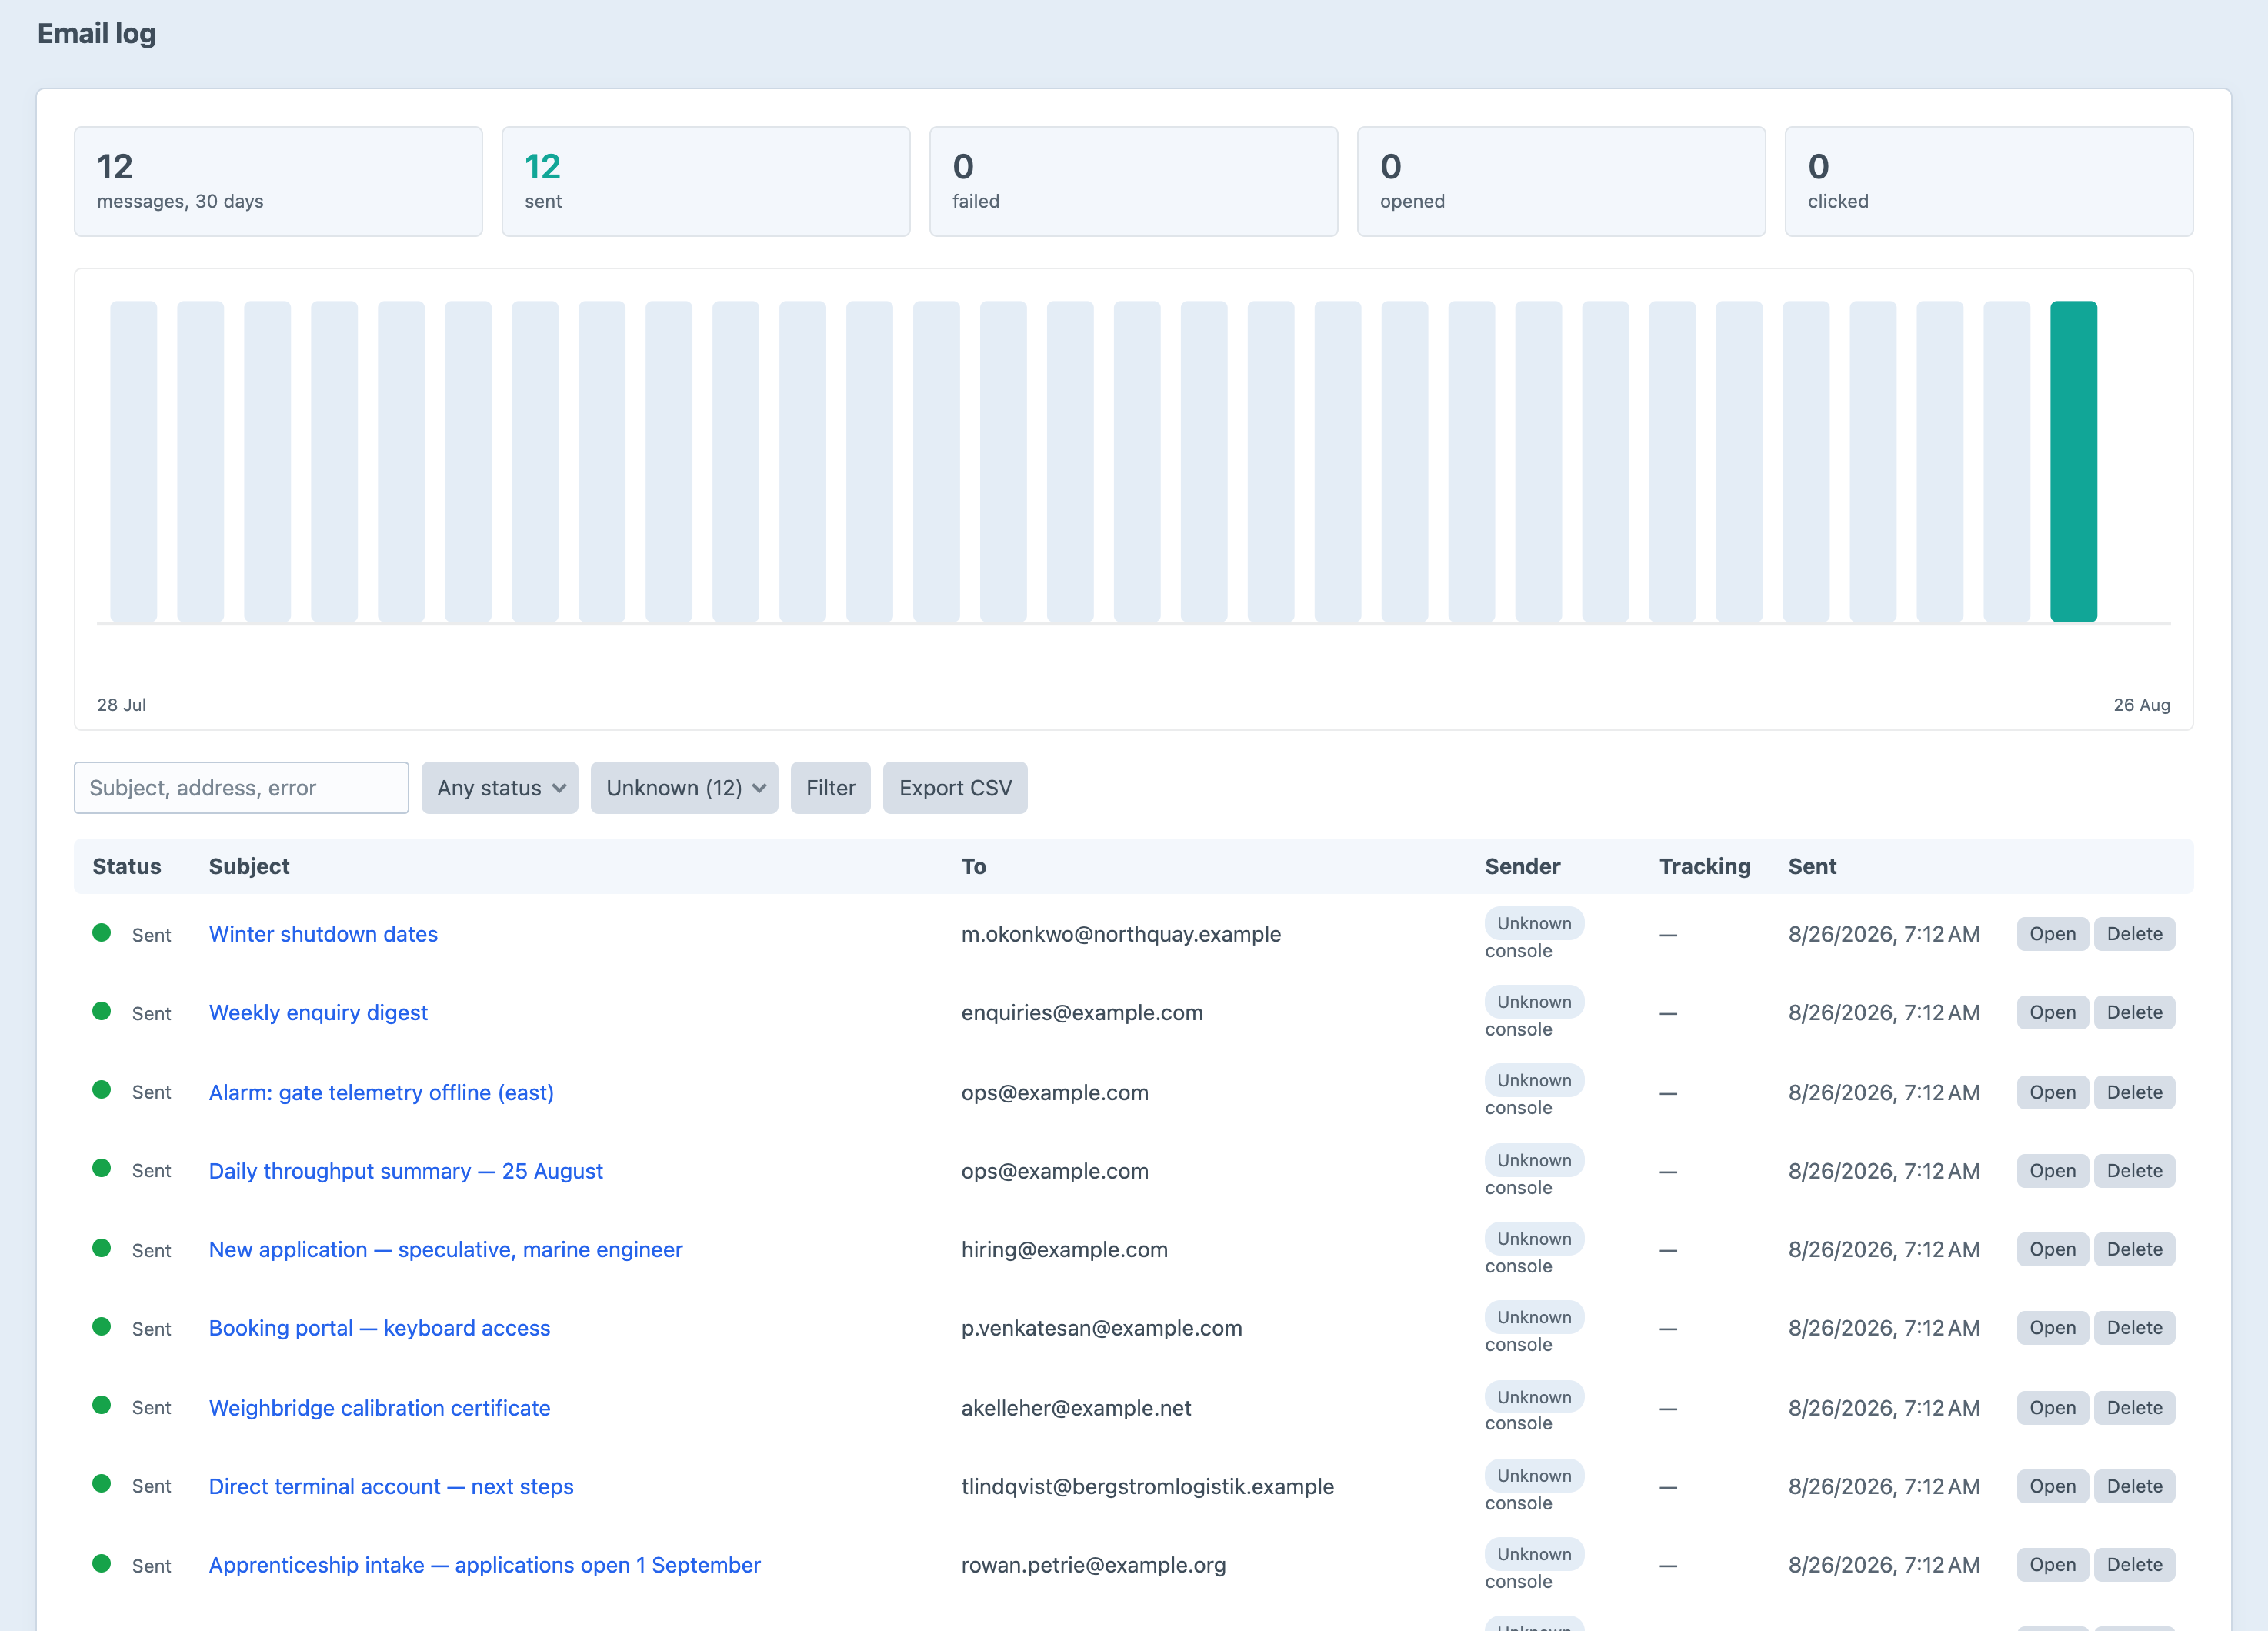Click Delete button for Alarm: gate telemetry row
Screen dimensions: 2268x1631
(x=2134, y=1093)
